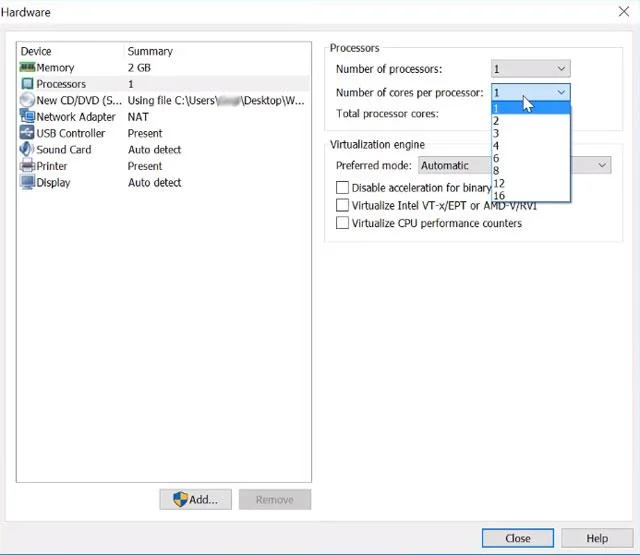The image size is (640, 555).
Task: Click the Sound Card speaker icon
Action: click(26, 149)
